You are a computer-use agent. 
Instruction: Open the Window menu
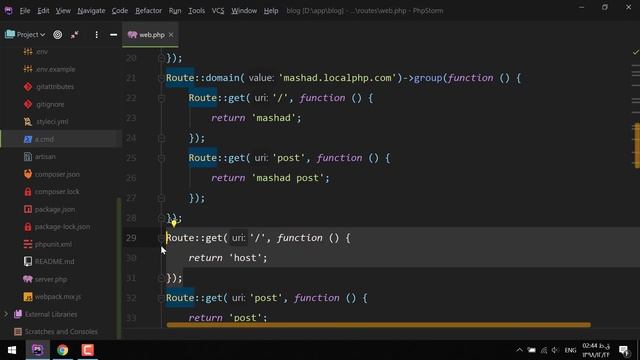(244, 11)
